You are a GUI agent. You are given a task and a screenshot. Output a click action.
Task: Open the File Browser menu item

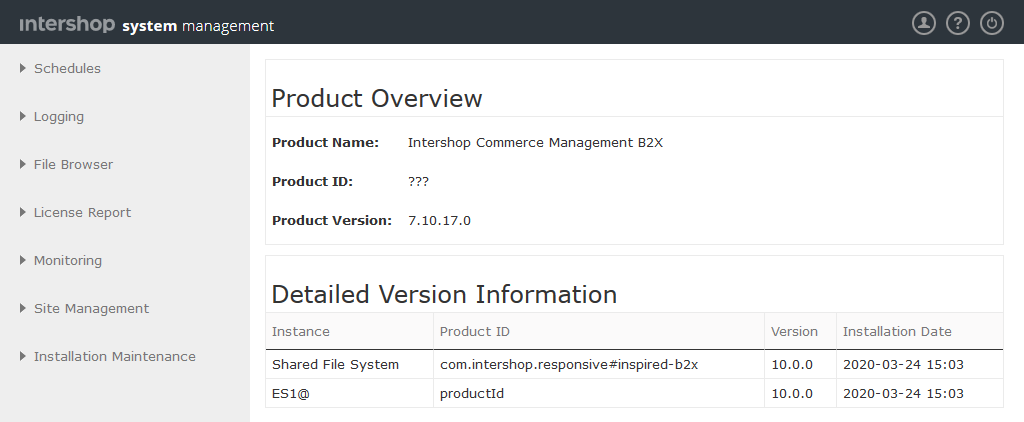pyautogui.click(x=73, y=165)
